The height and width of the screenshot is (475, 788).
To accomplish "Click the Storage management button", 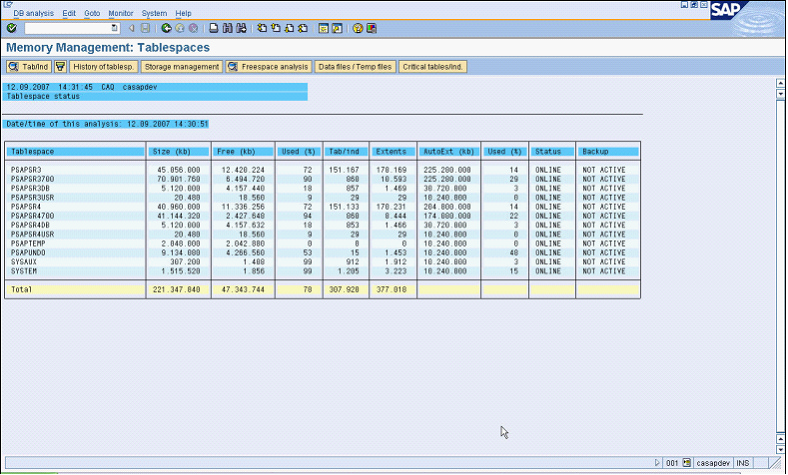I will click(x=181, y=67).
